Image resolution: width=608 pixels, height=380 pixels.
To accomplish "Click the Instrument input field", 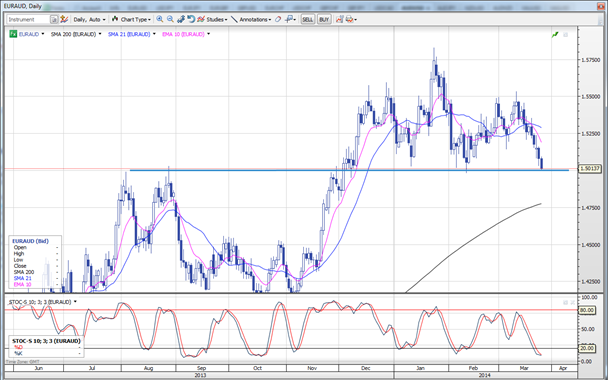I will click(28, 19).
